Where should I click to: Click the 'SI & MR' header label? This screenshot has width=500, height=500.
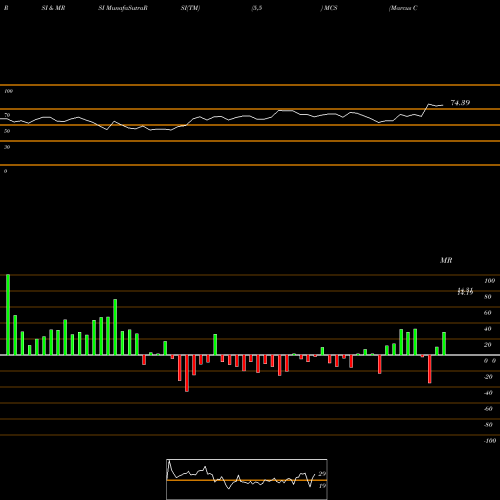tap(53, 8)
